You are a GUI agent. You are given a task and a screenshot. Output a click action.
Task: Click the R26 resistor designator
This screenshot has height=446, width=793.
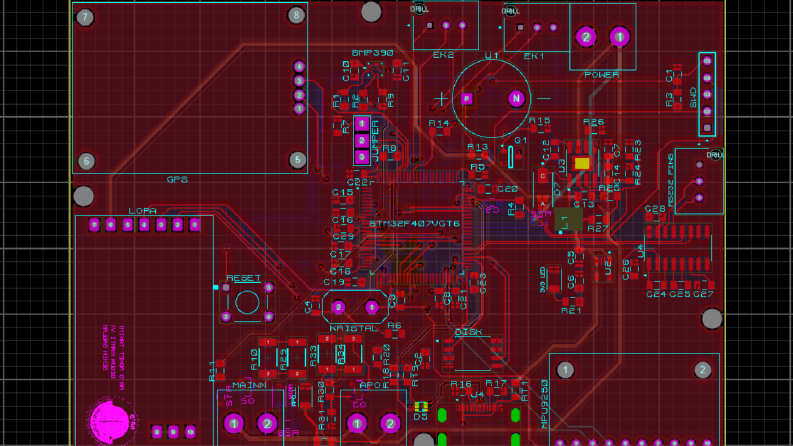593,122
